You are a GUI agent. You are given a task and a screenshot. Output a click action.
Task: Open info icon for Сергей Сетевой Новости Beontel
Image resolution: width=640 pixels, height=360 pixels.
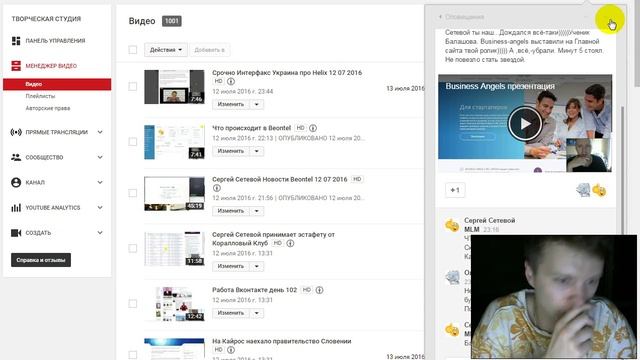[217, 188]
